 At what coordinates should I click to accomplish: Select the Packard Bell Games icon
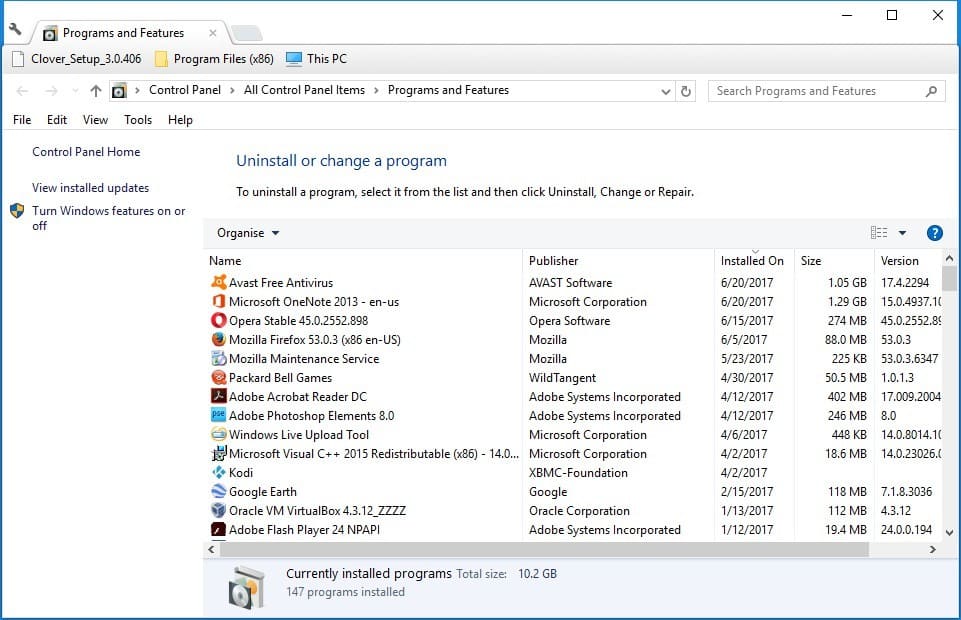(218, 377)
